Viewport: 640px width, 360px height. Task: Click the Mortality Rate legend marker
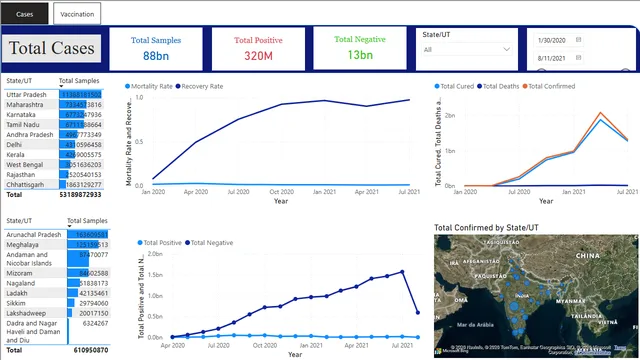pos(127,86)
